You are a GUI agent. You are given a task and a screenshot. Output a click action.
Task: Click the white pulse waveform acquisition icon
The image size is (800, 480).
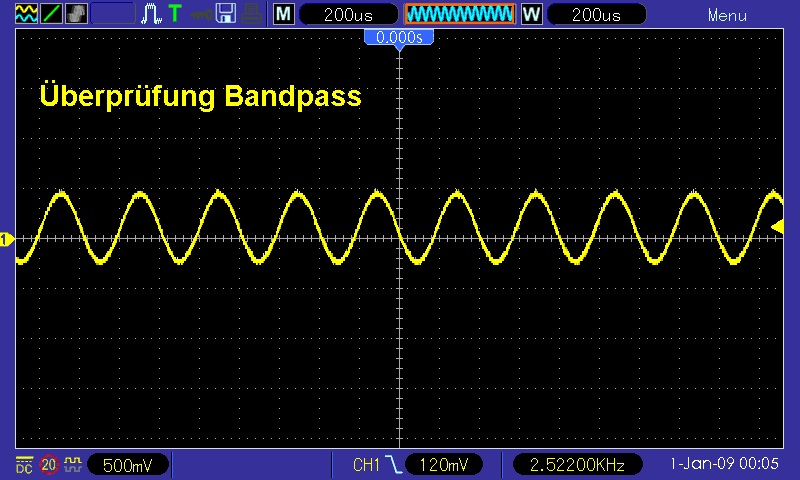(151, 13)
